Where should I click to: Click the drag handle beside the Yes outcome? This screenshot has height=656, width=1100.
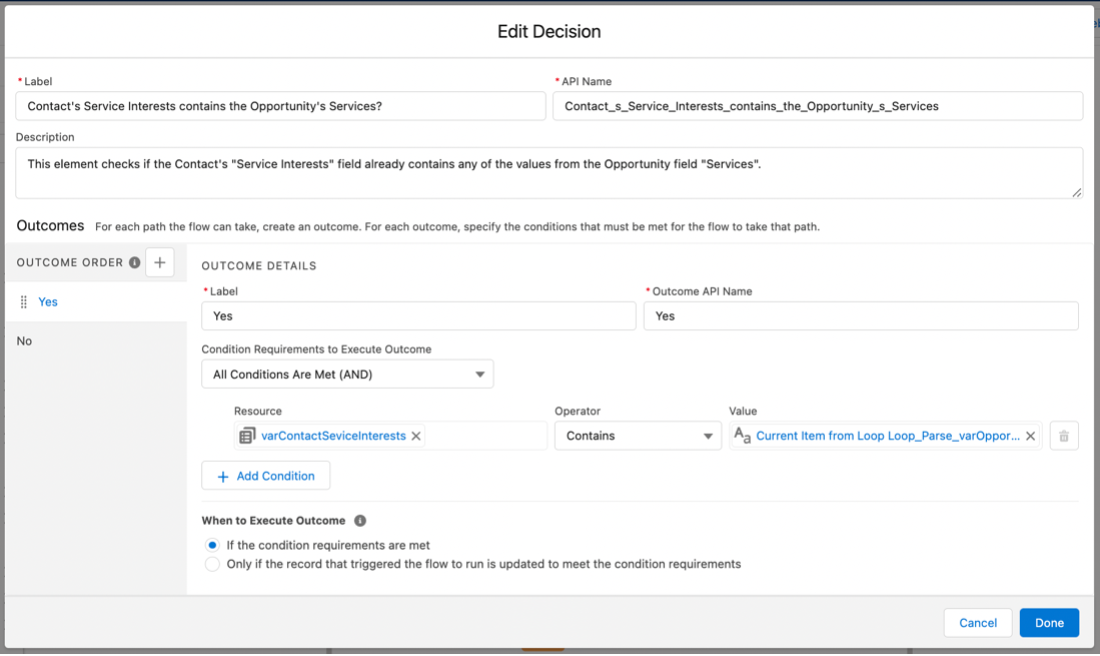22,301
